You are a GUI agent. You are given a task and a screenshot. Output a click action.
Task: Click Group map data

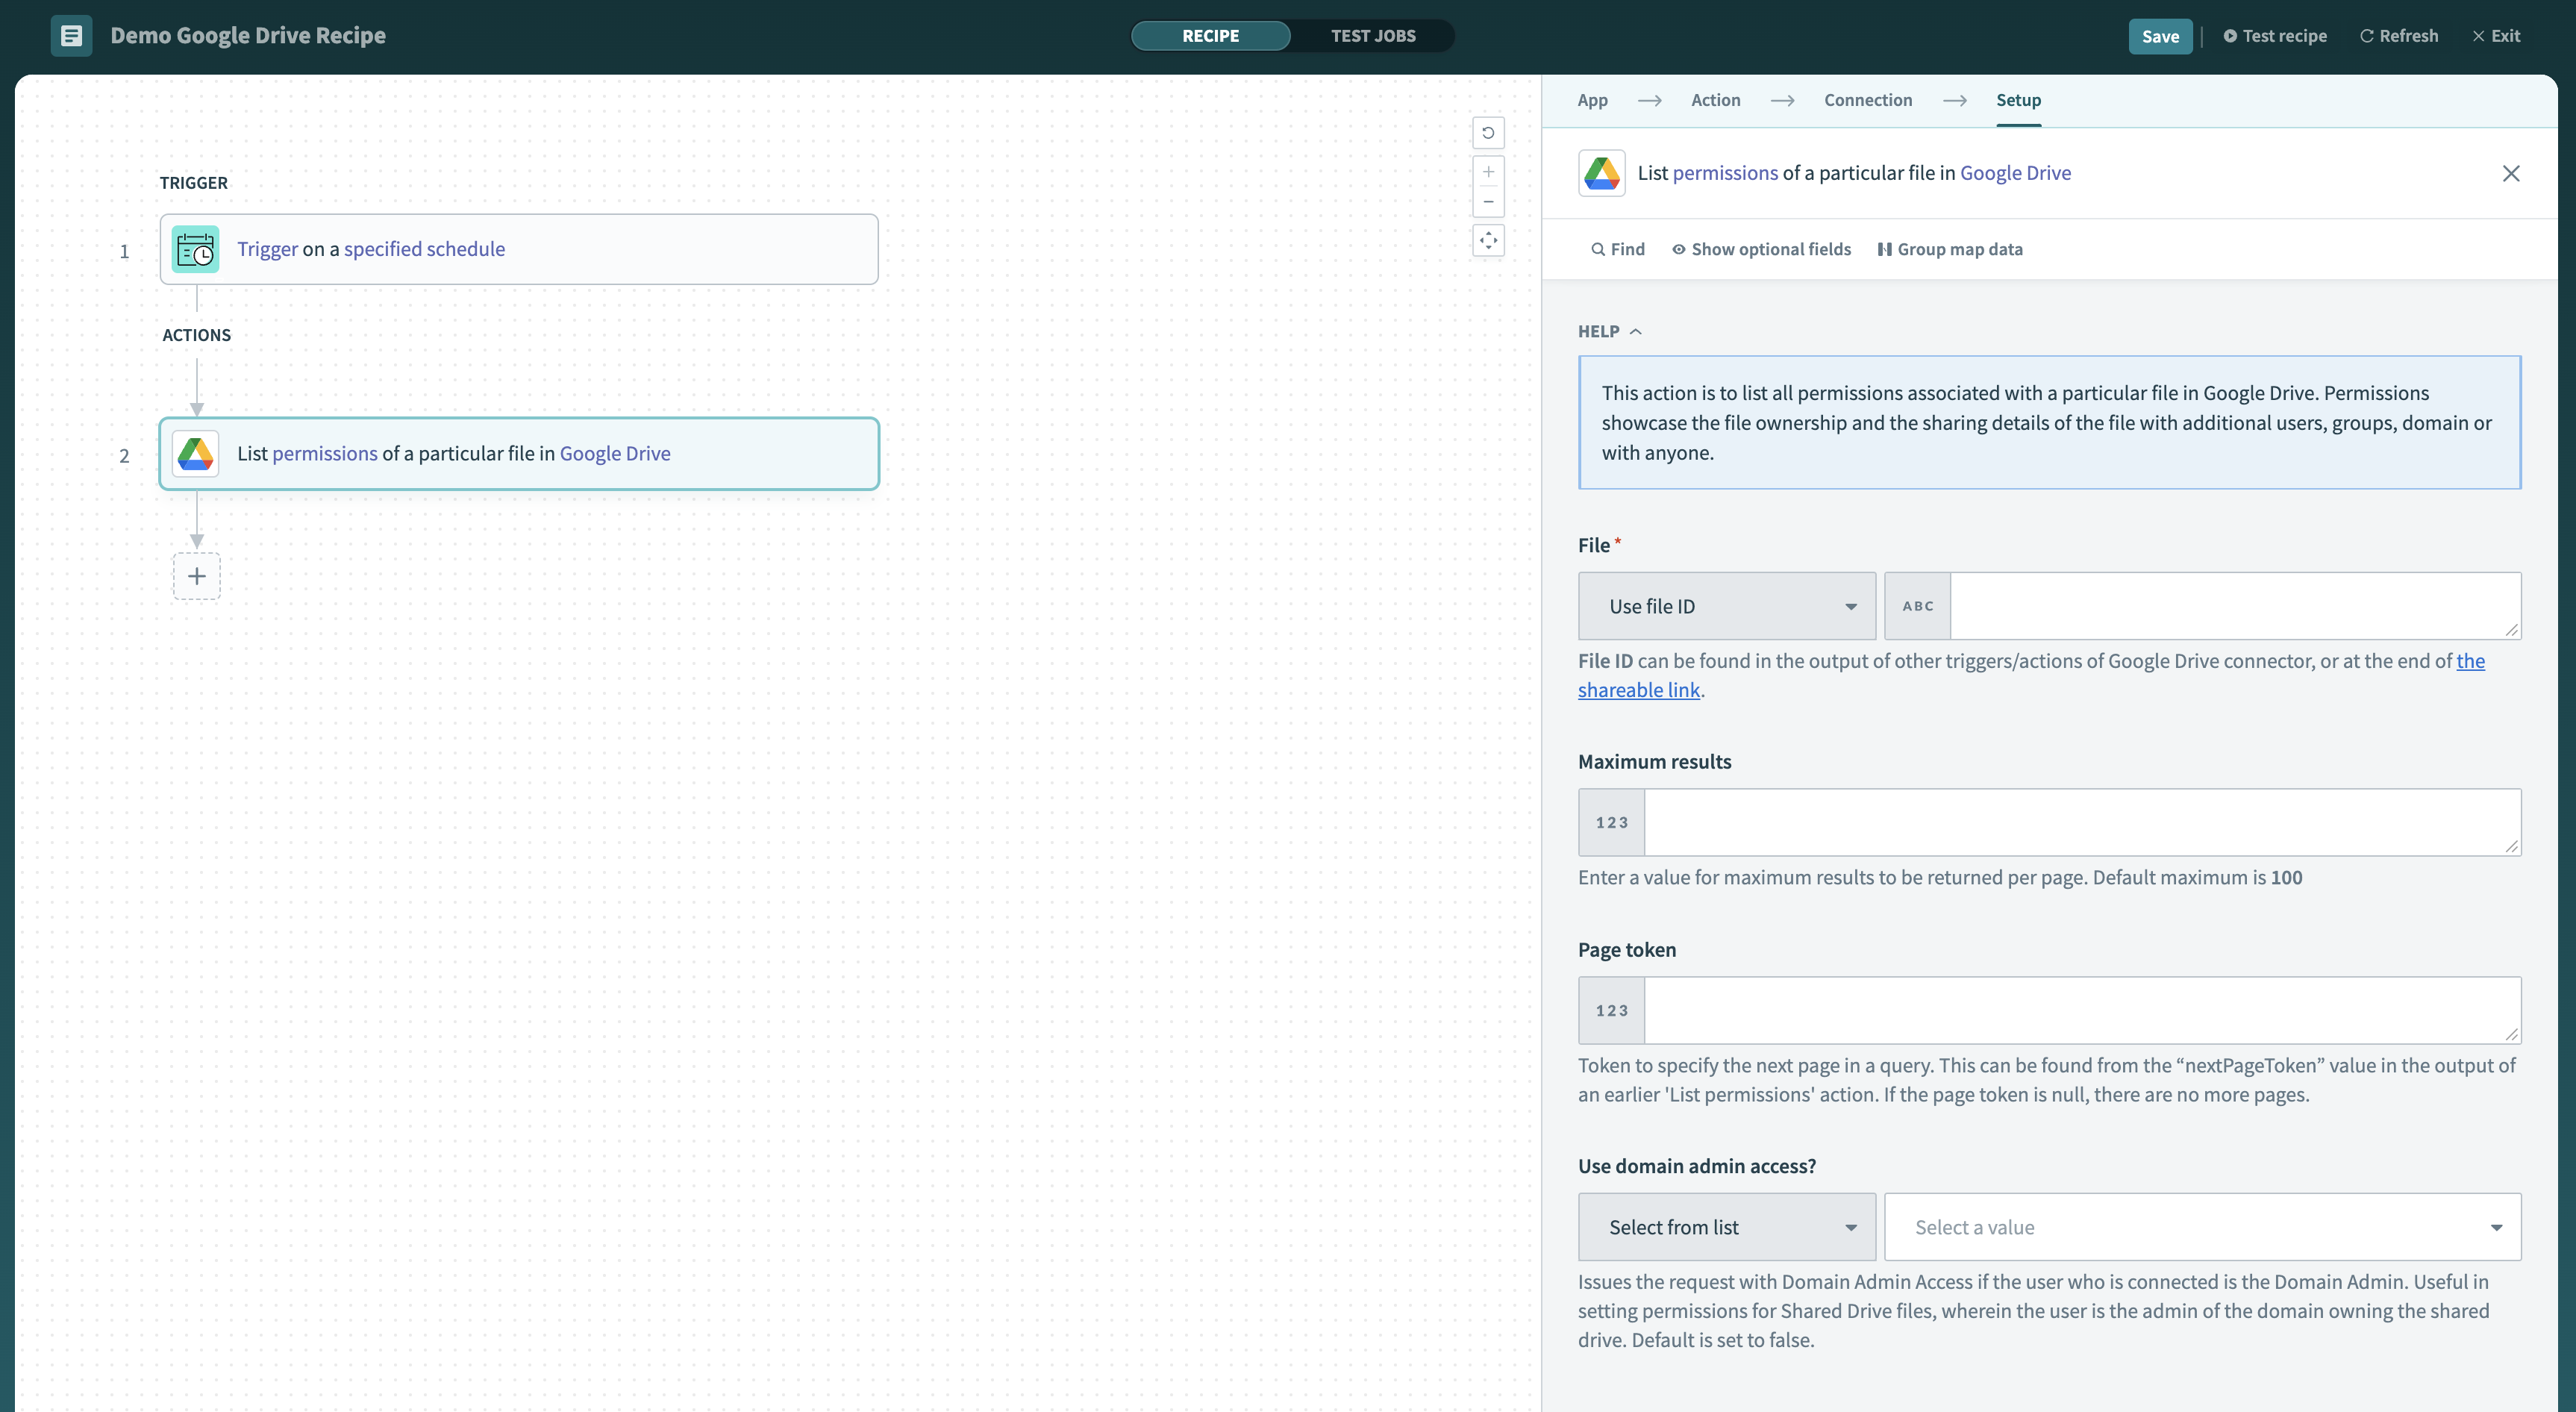pos(1949,249)
